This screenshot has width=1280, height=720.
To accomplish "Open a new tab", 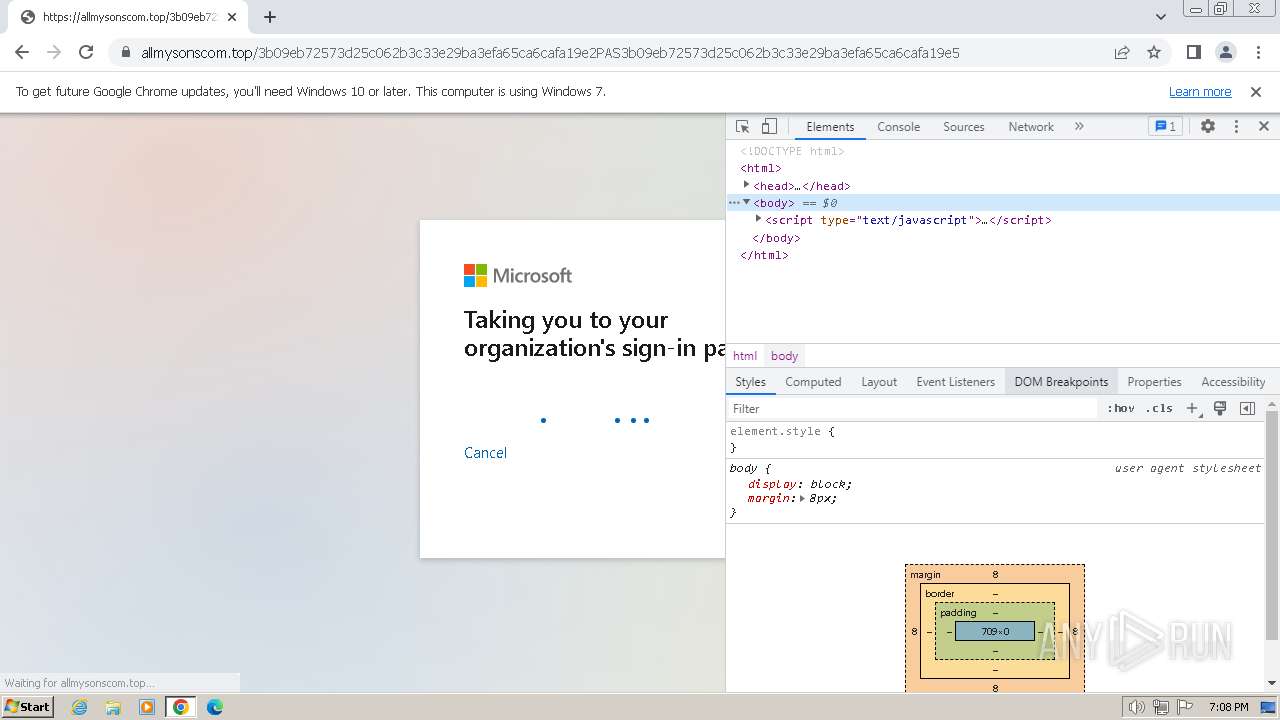I will pyautogui.click(x=270, y=17).
